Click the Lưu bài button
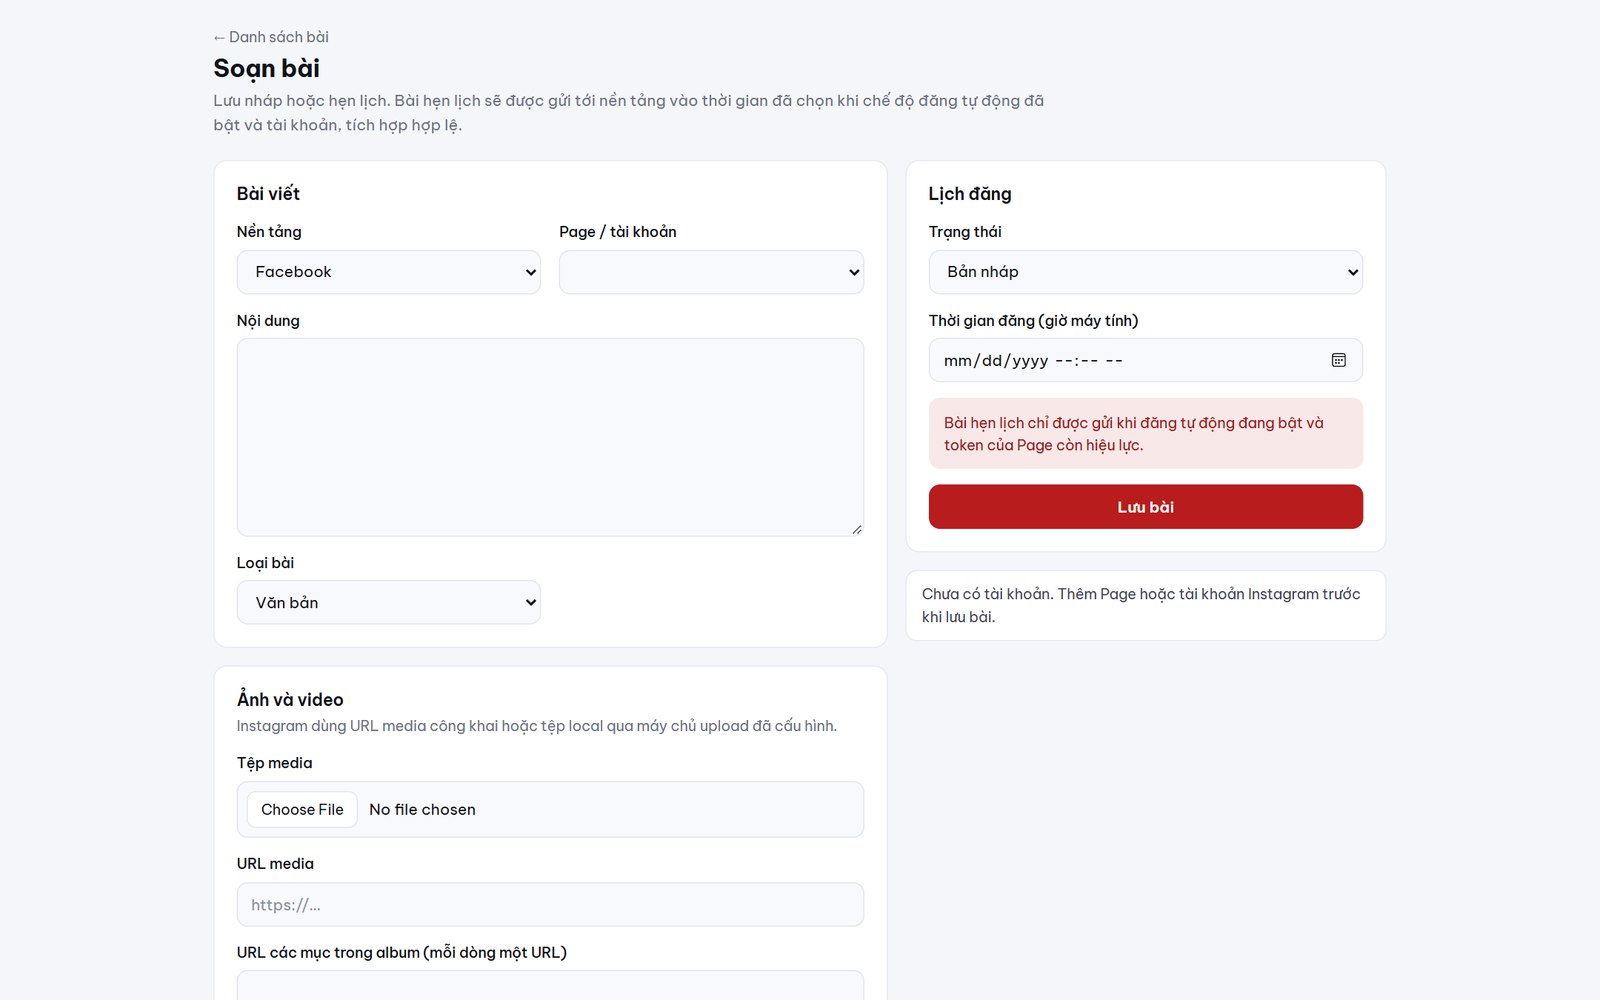 tap(1145, 507)
